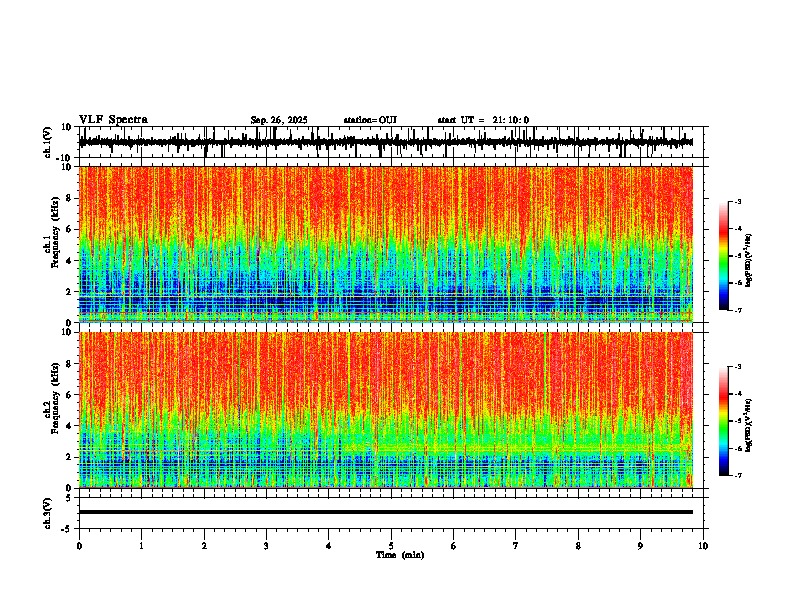Click the ch.1 voltage waveform trace
This screenshot has width=792, height=612.
[386, 143]
